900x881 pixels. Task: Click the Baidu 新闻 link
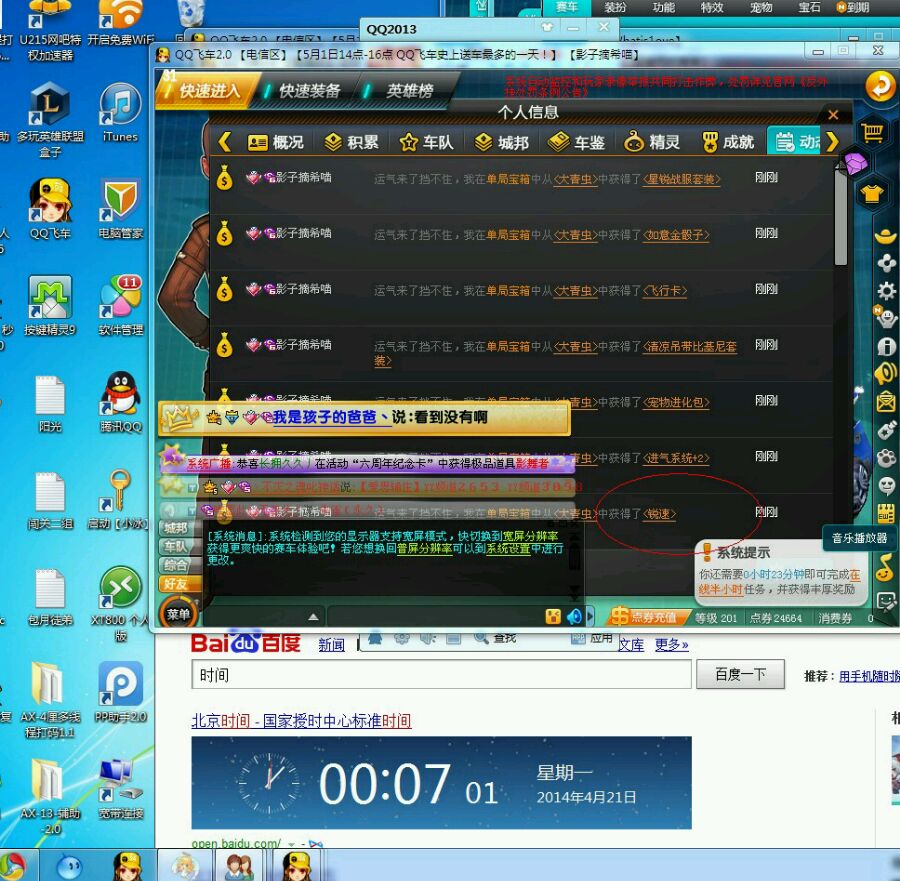[x=331, y=645]
